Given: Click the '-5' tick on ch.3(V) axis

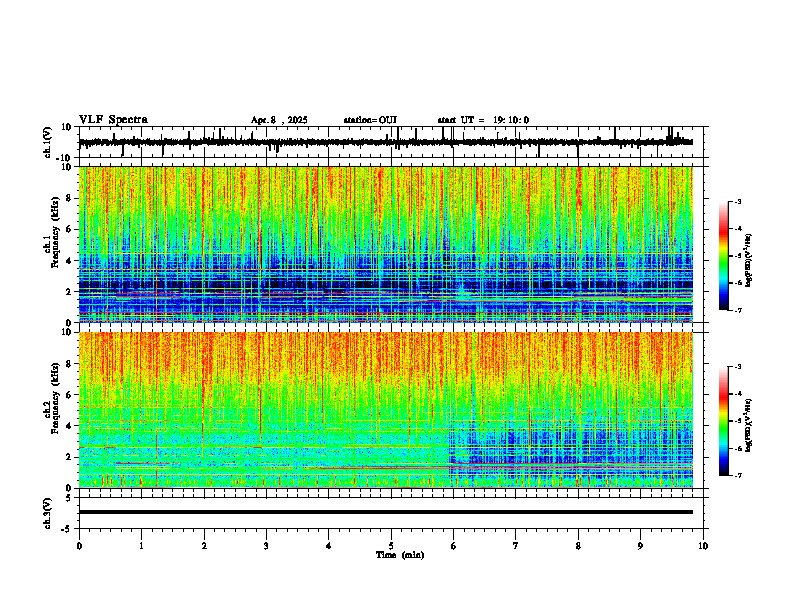Looking at the screenshot, I should 67,529.
